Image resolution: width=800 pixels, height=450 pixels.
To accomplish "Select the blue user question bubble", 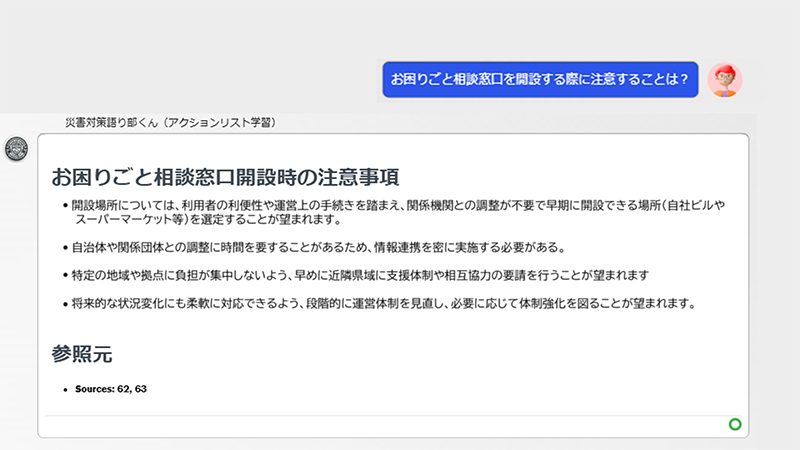I will coord(539,80).
